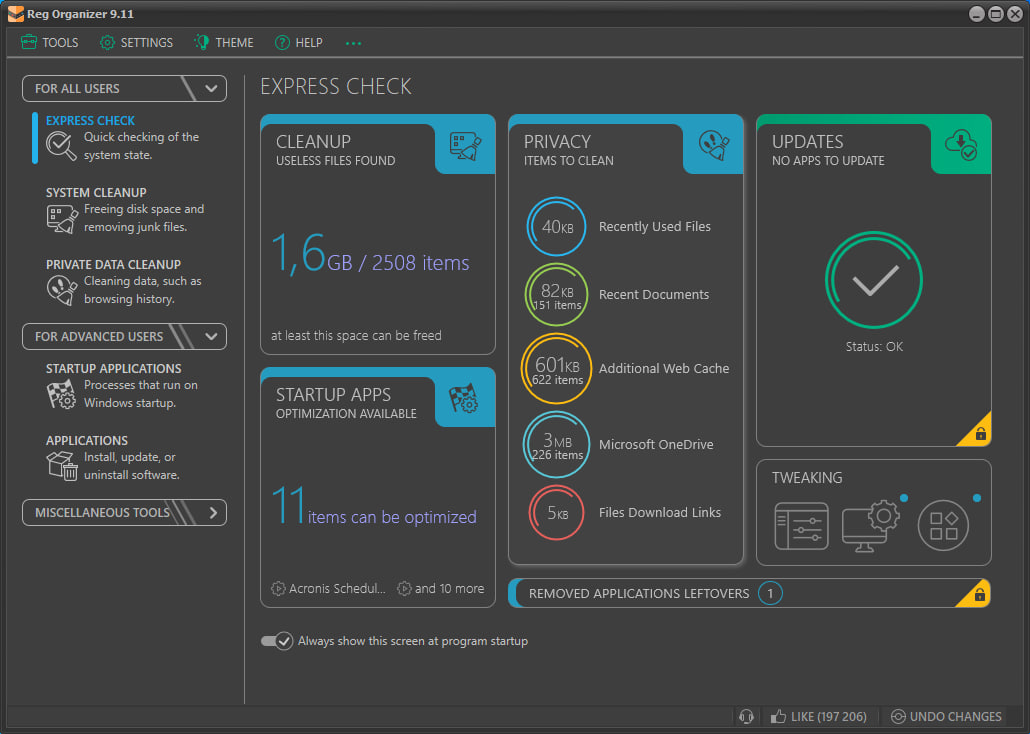The width and height of the screenshot is (1030, 734).
Task: Click the Updates card yellow lock icon
Action: [979, 434]
